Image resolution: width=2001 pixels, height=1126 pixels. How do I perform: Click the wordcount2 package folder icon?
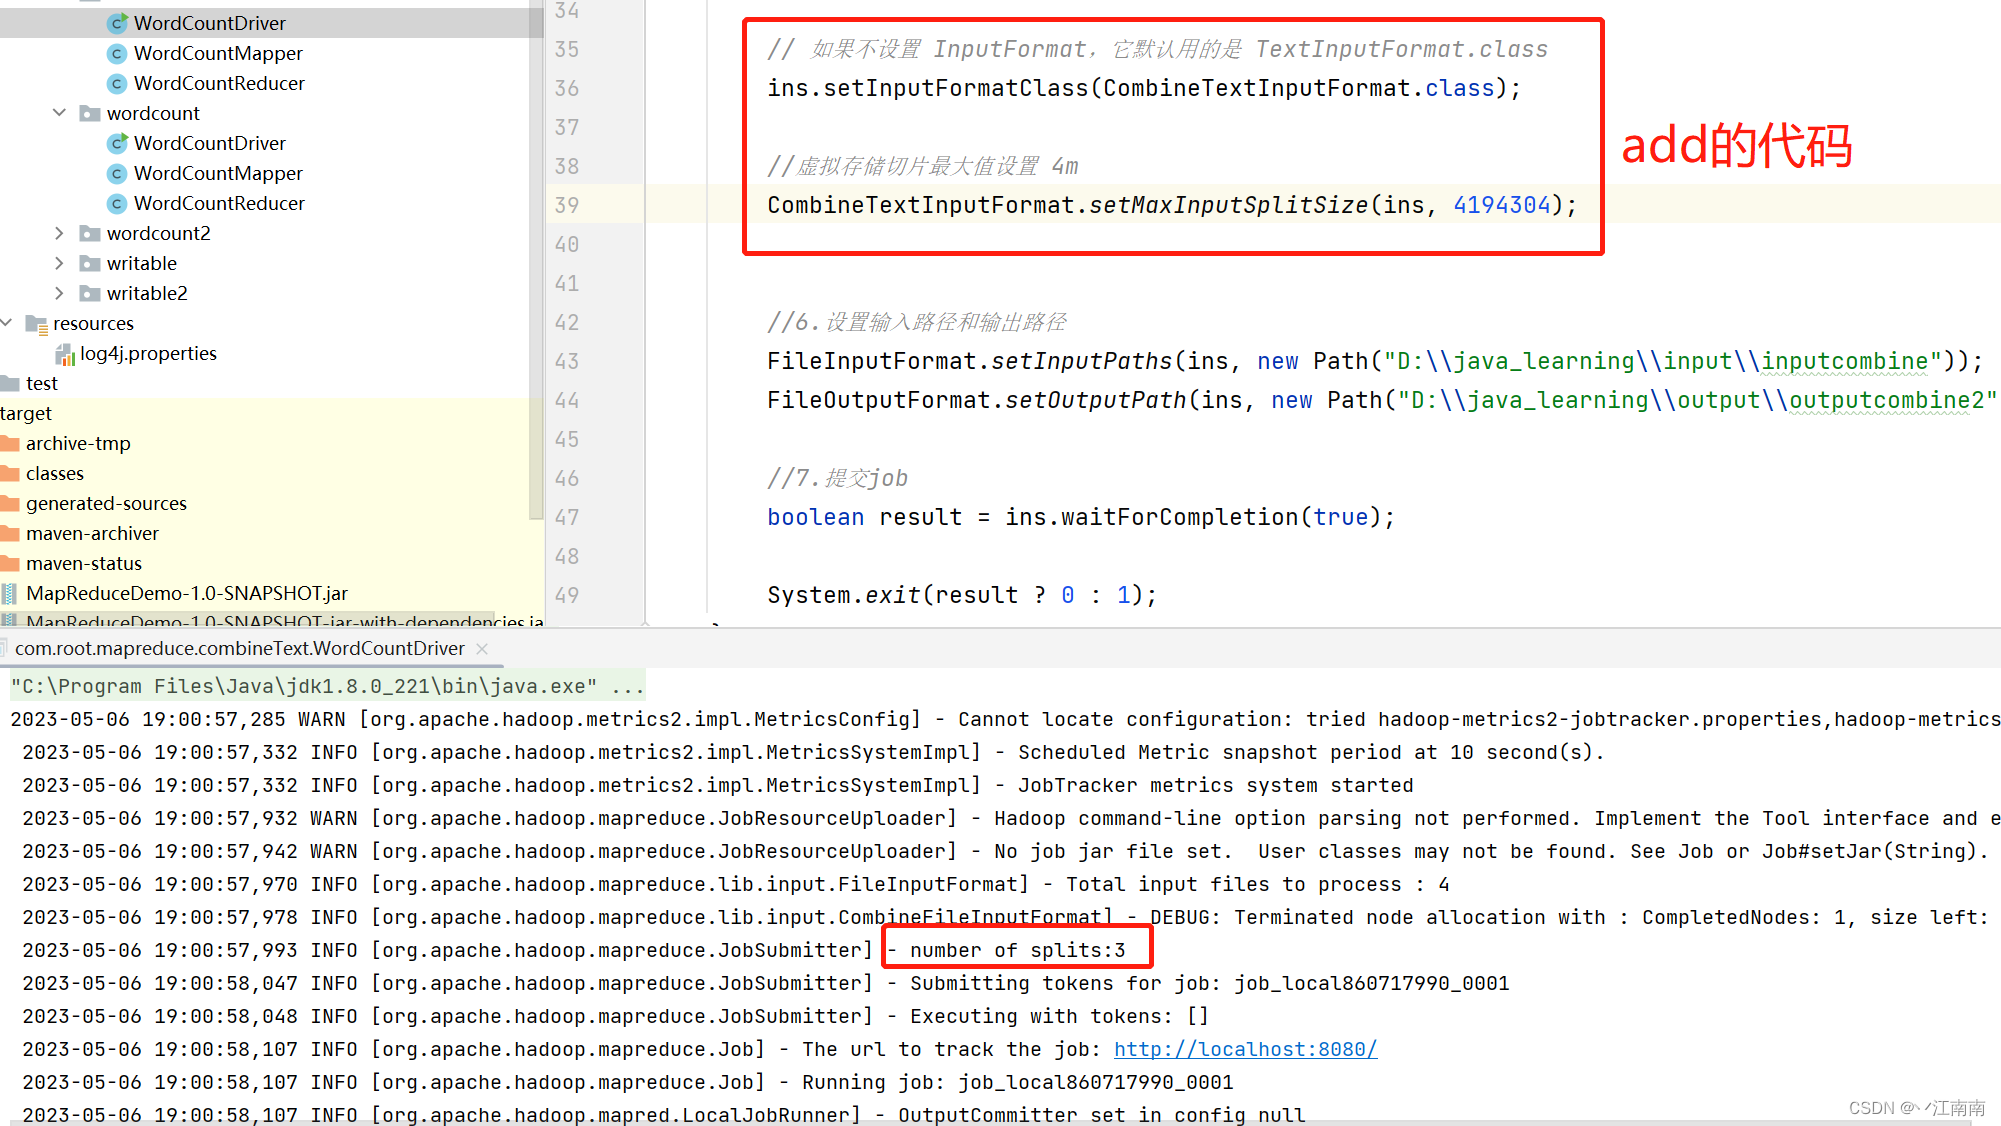click(x=90, y=233)
